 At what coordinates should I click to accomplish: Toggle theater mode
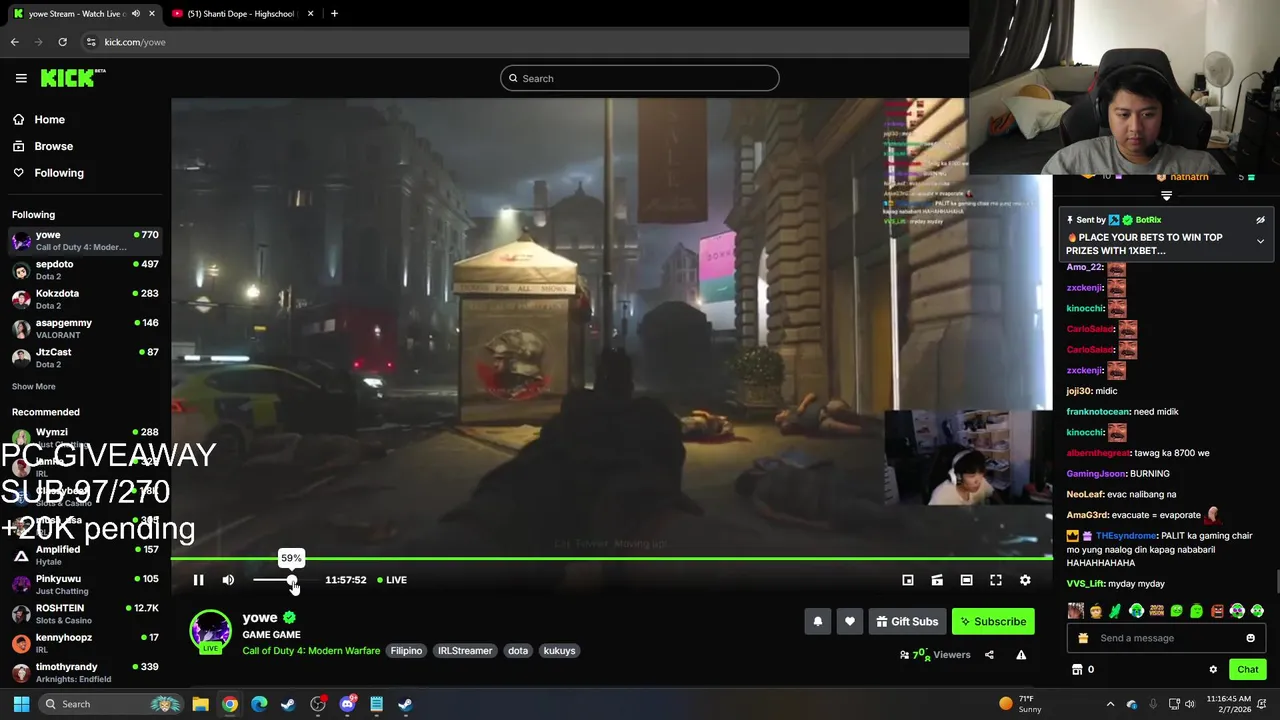click(966, 580)
